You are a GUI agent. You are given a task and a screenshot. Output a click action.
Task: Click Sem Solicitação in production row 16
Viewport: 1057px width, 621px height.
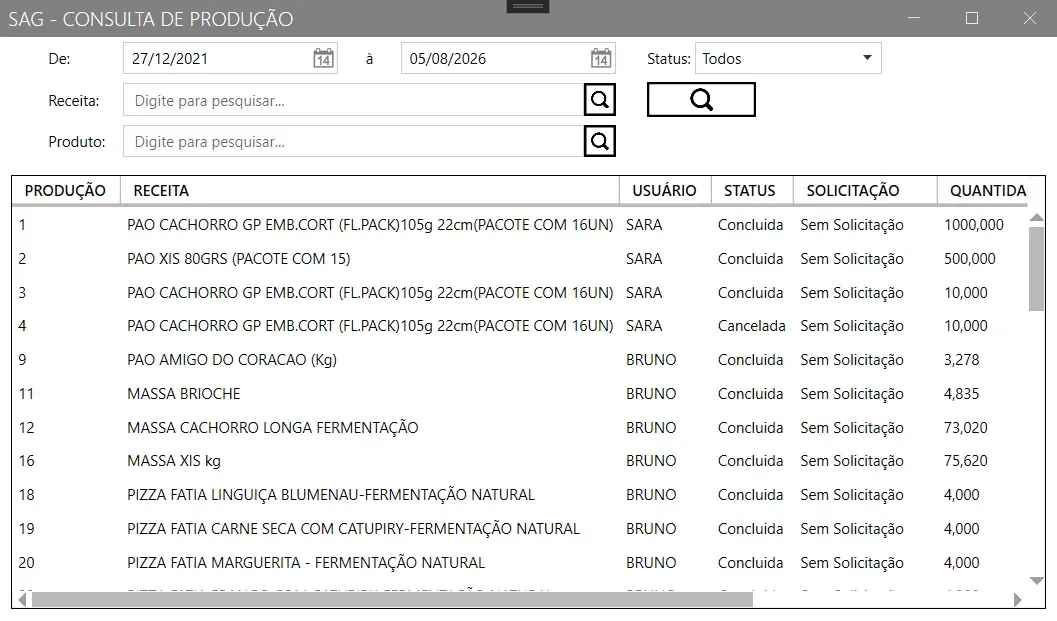pos(851,461)
